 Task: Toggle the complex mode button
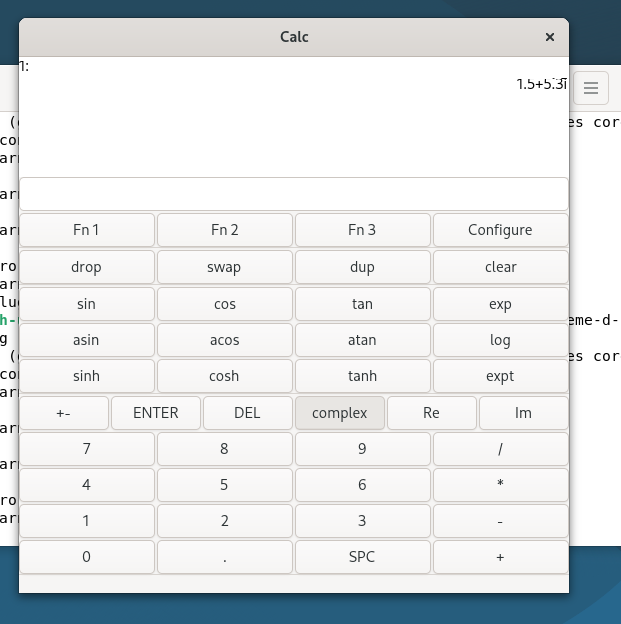339,413
